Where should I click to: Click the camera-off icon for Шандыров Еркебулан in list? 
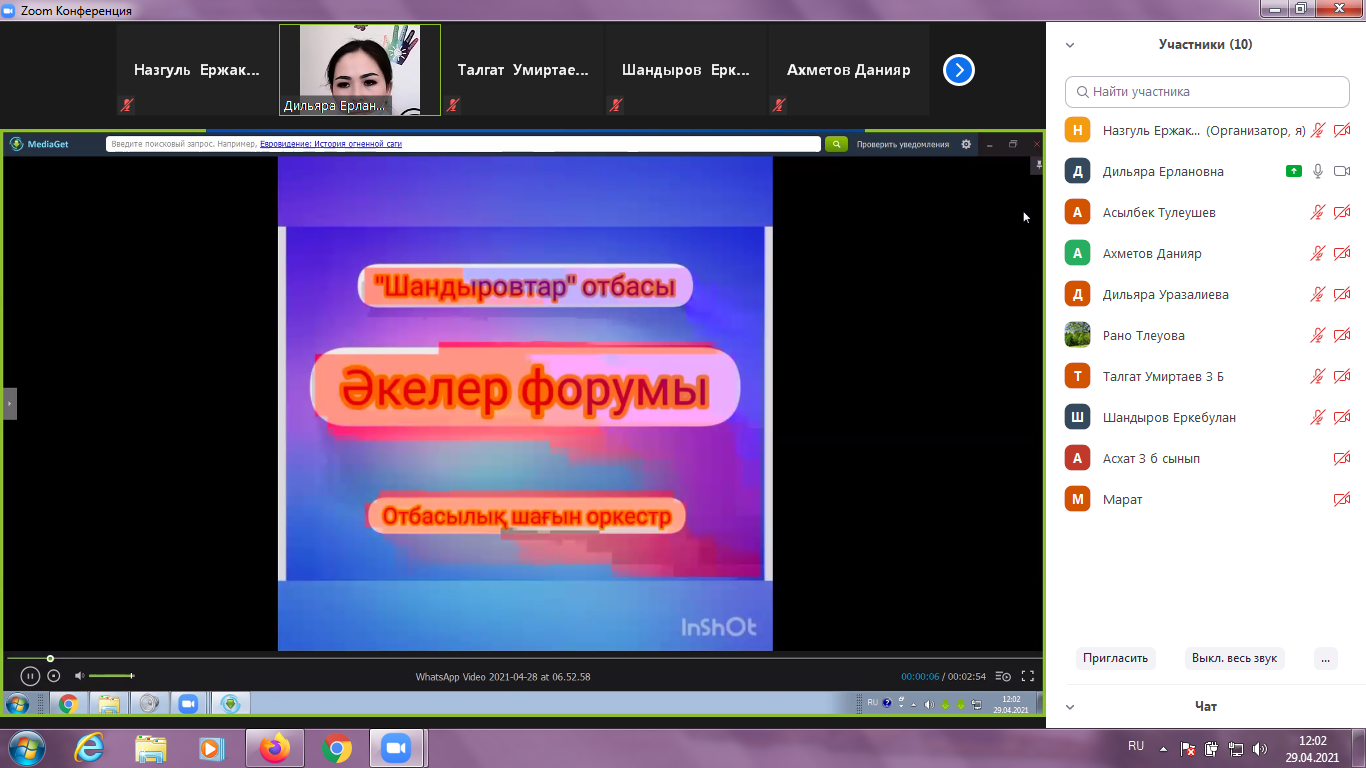1342,417
